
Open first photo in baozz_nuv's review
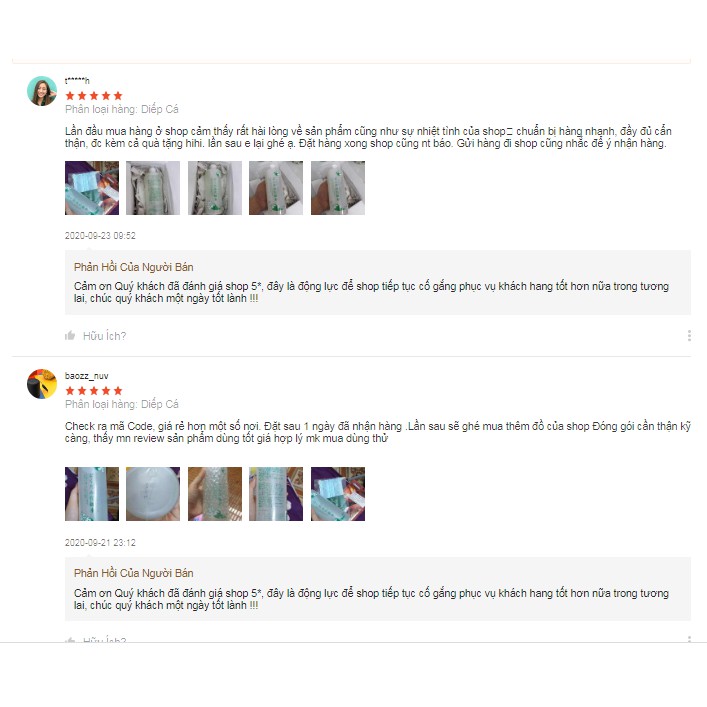click(92, 494)
